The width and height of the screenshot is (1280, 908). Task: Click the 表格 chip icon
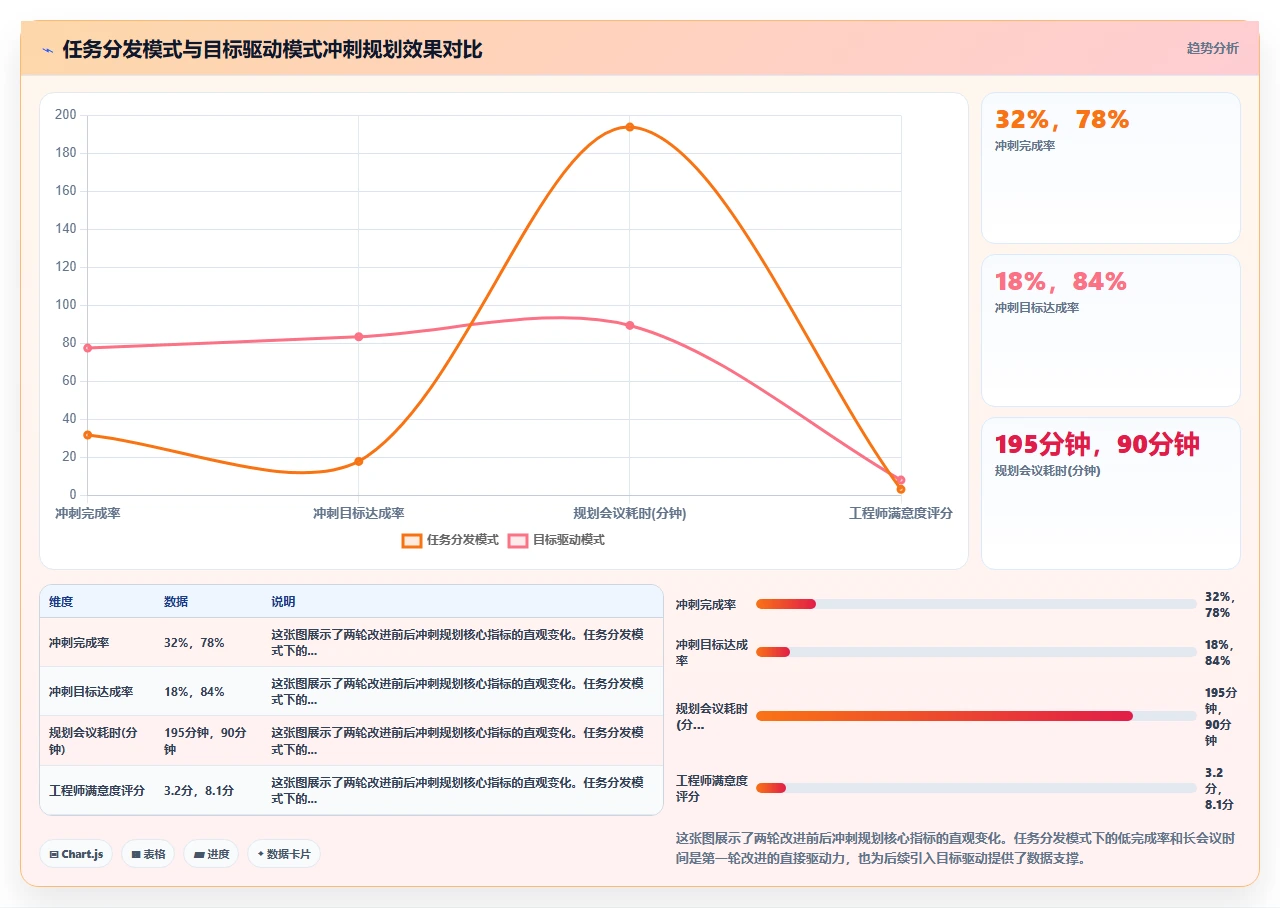(x=135, y=854)
